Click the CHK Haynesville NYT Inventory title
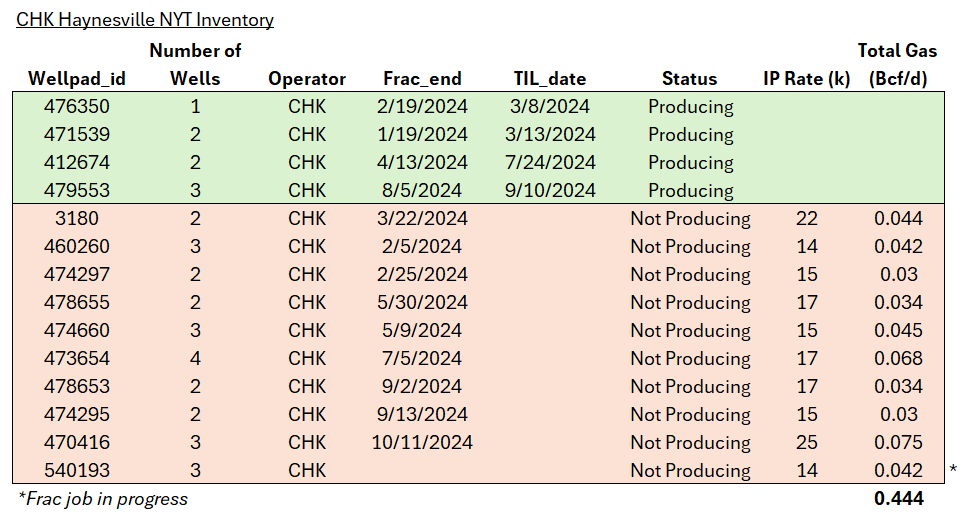This screenshot has width=965, height=517. click(x=145, y=20)
